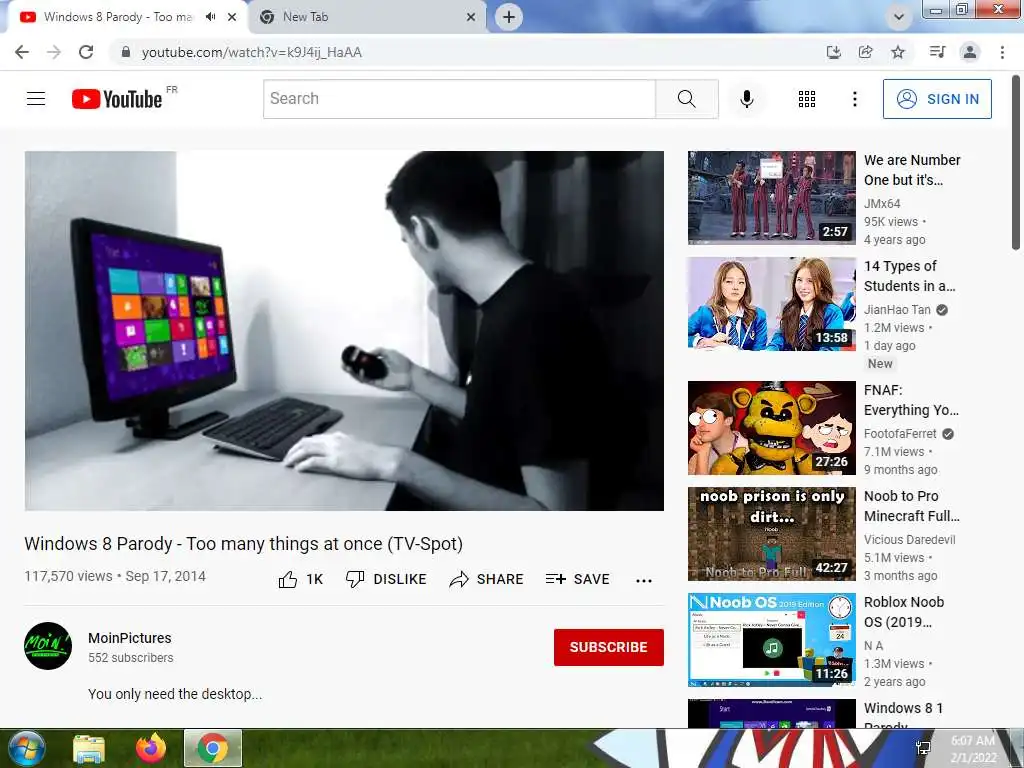Install app icon in address bar
This screenshot has width=1024, height=768.
tap(833, 52)
